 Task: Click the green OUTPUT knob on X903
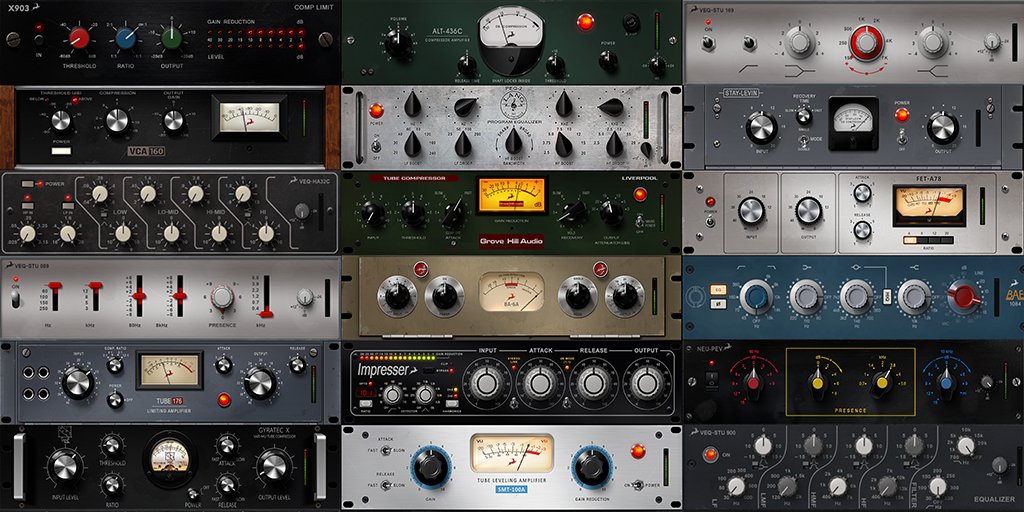[x=171, y=38]
